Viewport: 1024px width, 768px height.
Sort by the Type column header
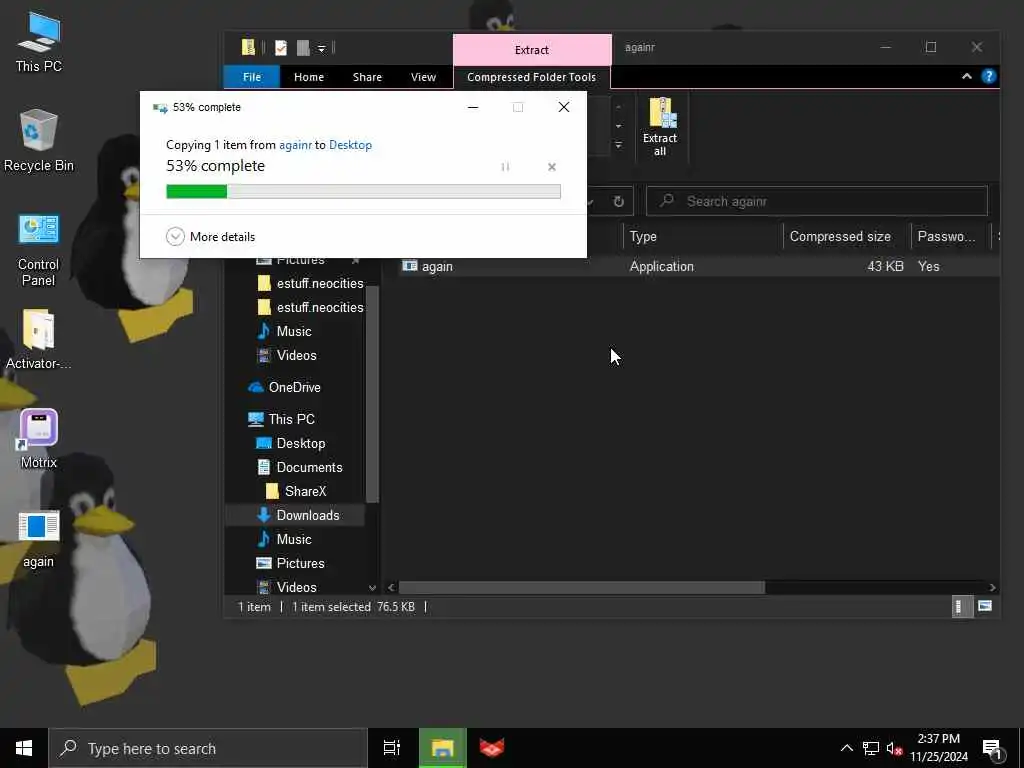pos(702,236)
